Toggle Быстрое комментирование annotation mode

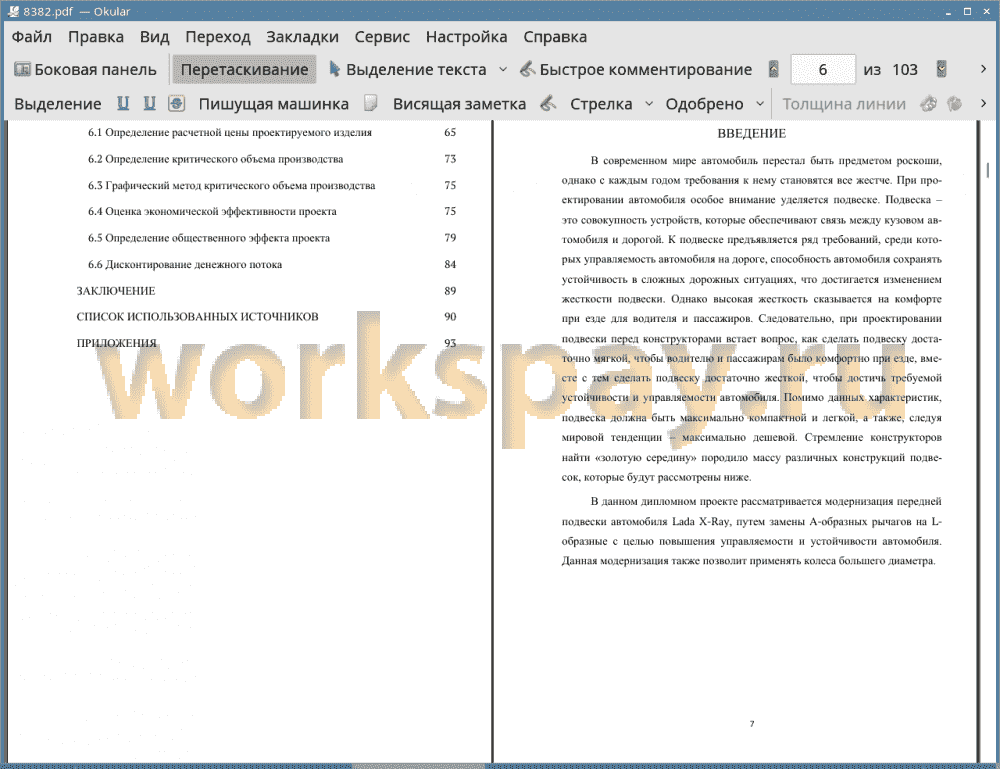pyautogui.click(x=636, y=70)
